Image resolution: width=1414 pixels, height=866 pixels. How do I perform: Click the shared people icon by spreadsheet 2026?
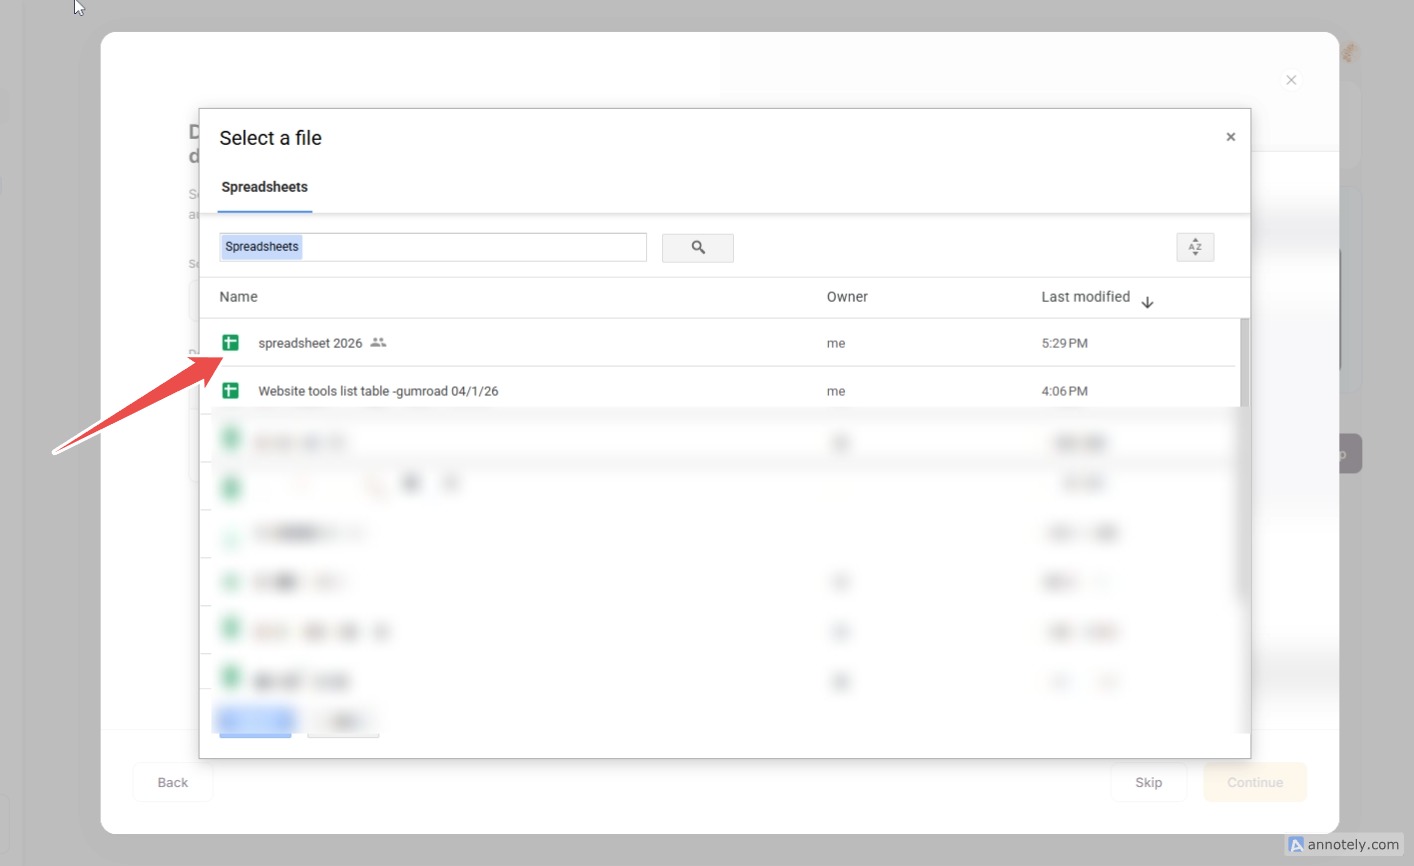[x=378, y=343]
